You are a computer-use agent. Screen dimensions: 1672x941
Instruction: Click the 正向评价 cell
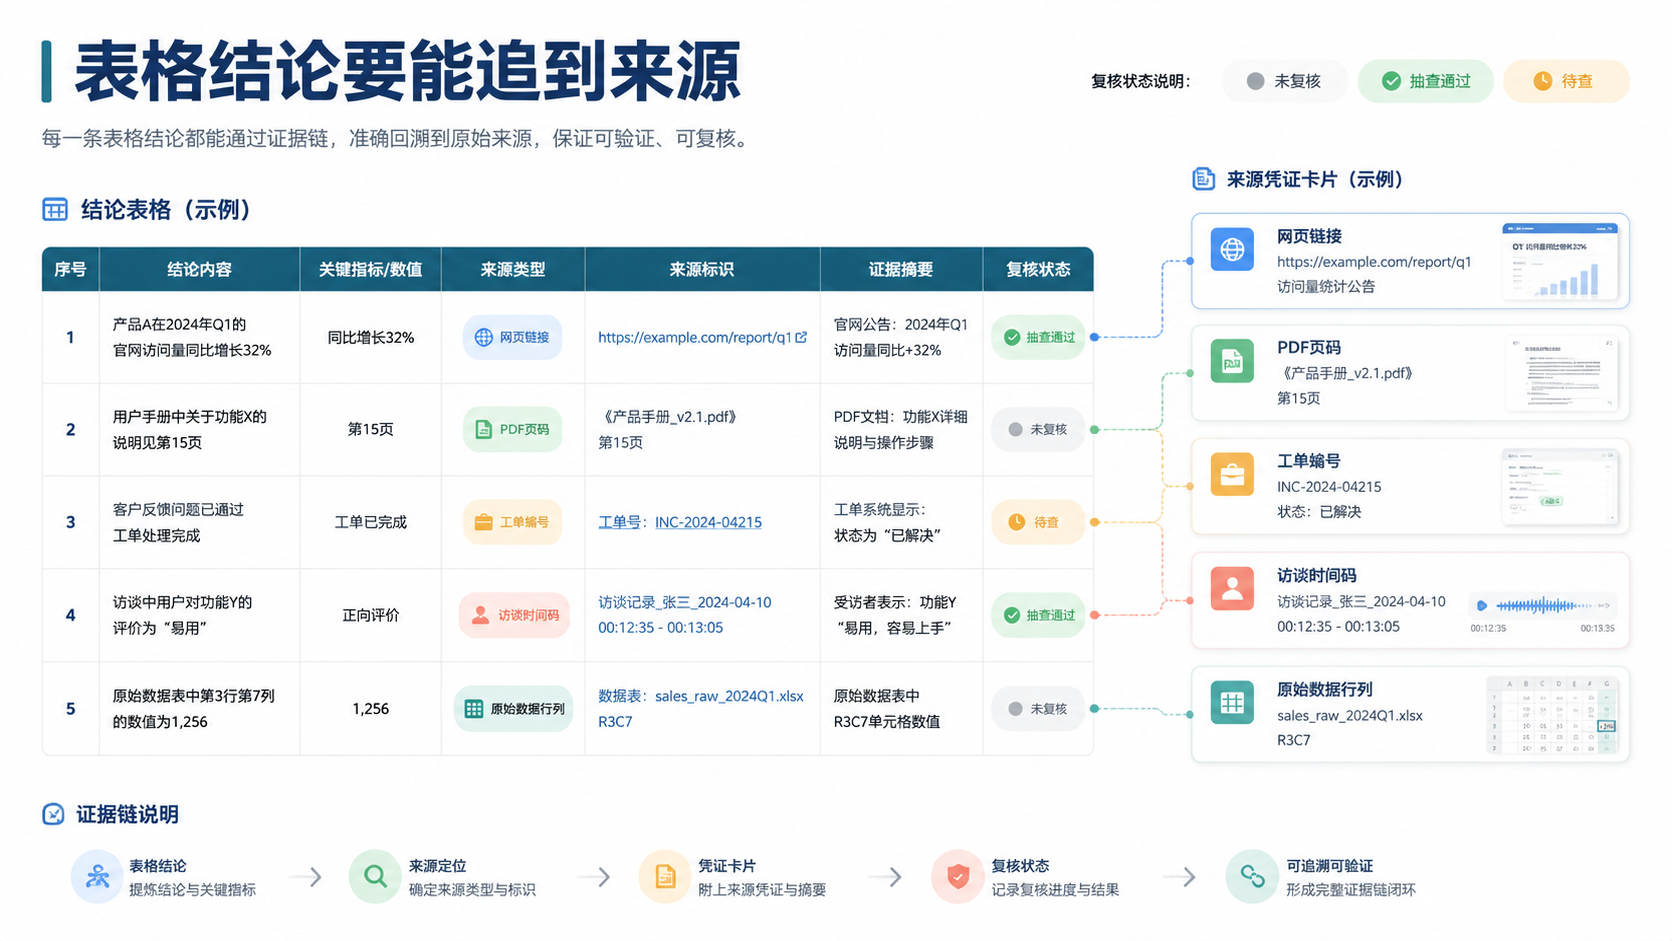(370, 615)
